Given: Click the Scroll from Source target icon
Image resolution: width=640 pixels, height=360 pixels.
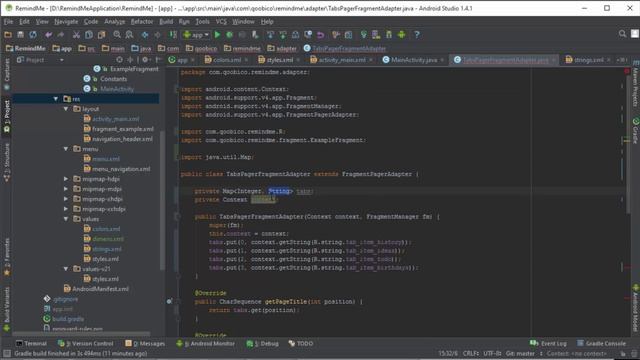Looking at the screenshot, I should click(120, 60).
